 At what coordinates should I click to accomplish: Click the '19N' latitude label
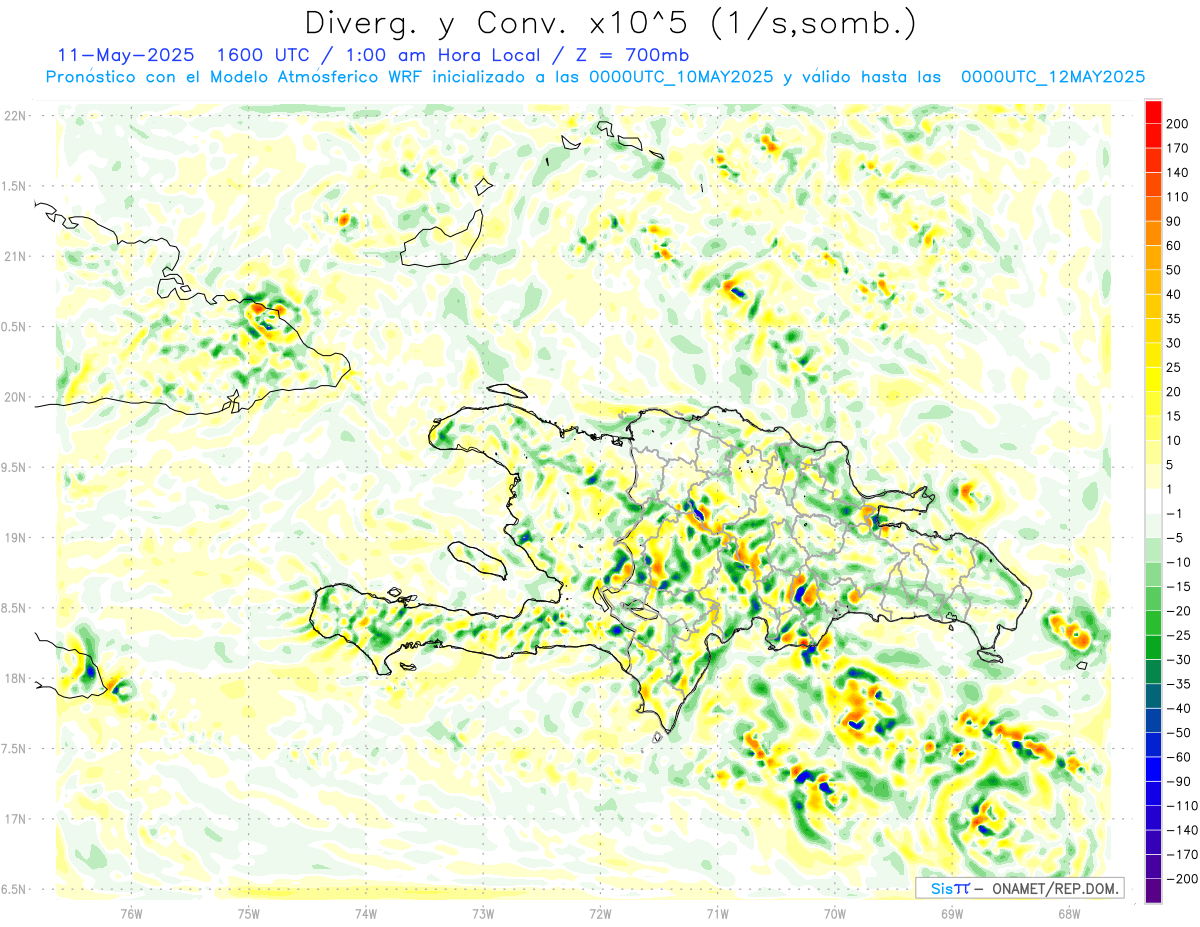pyautogui.click(x=17, y=538)
